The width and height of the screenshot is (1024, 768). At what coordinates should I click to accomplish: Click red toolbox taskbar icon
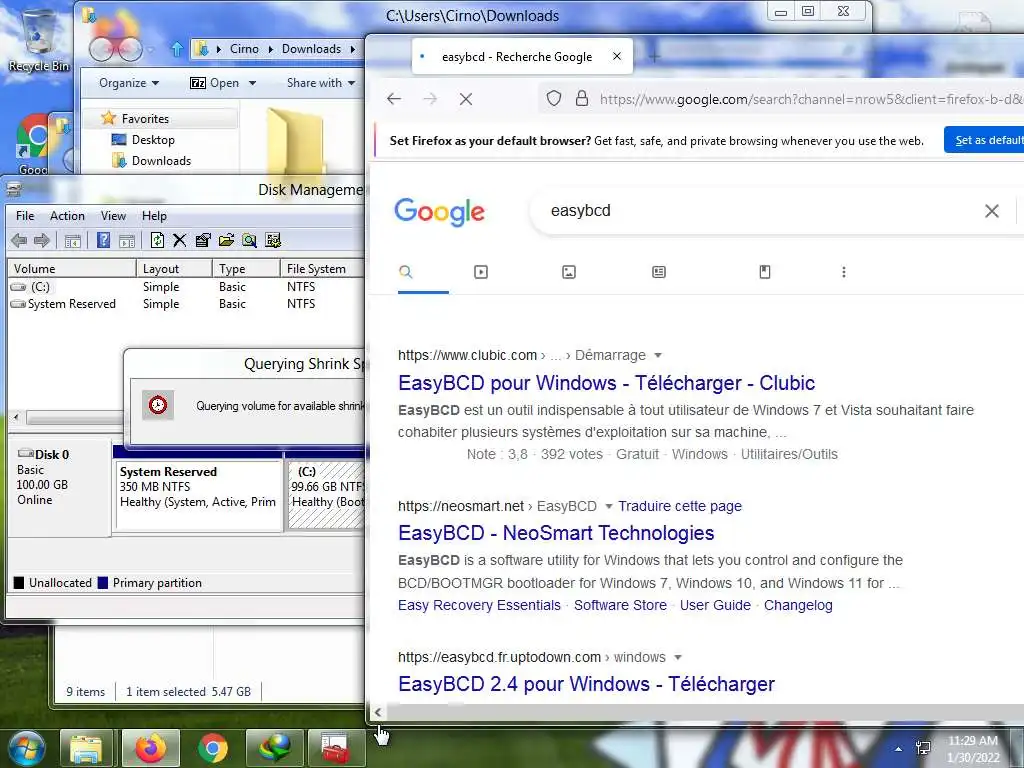(336, 748)
